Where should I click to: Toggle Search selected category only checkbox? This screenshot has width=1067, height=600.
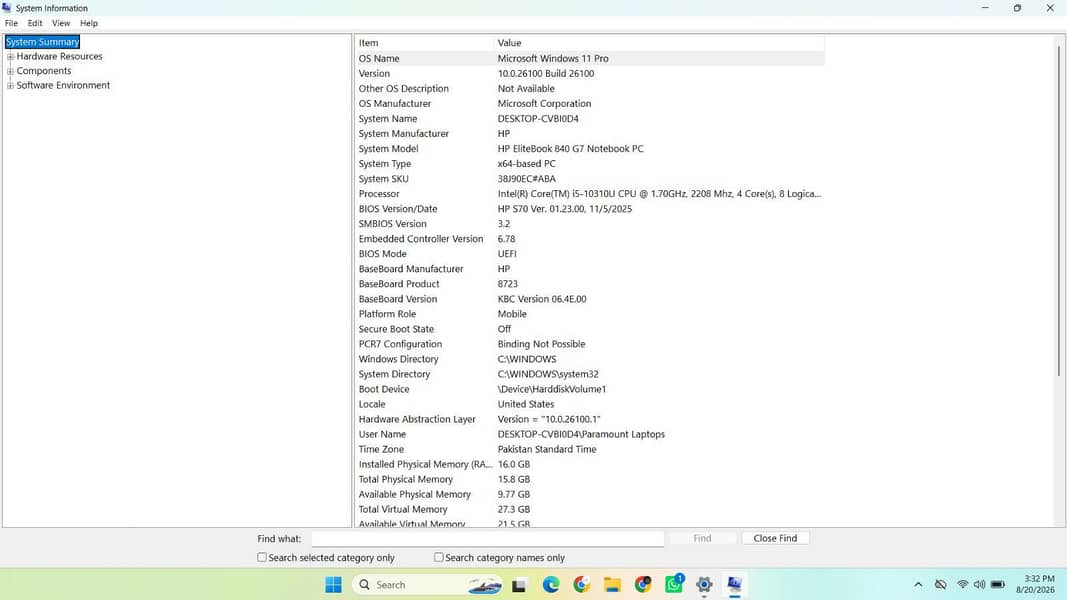[x=262, y=557]
